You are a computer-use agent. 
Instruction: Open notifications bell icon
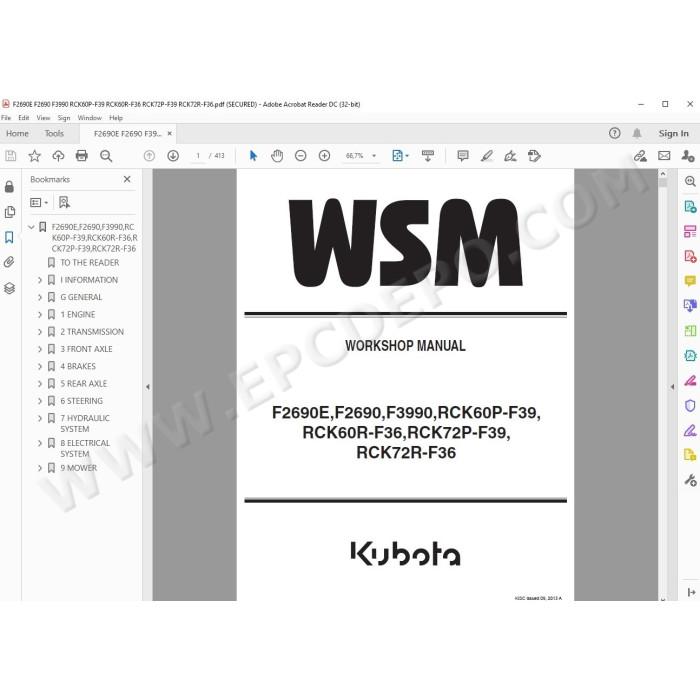click(x=637, y=133)
